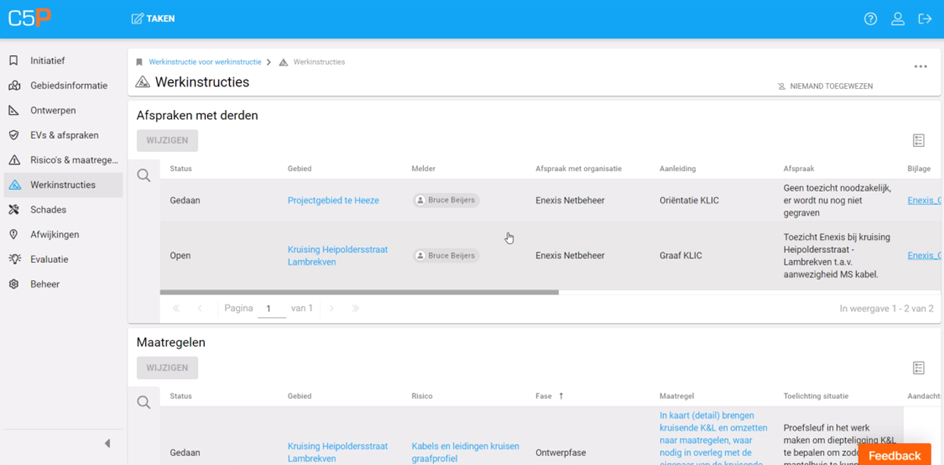Go to Schades in the sidebar
944x465 pixels.
[48, 210]
